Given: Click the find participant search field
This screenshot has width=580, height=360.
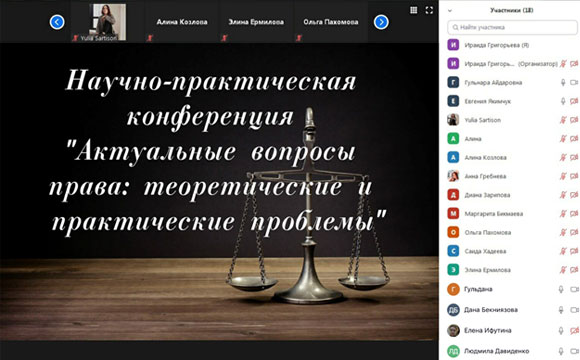Looking at the screenshot, I should pos(512,27).
